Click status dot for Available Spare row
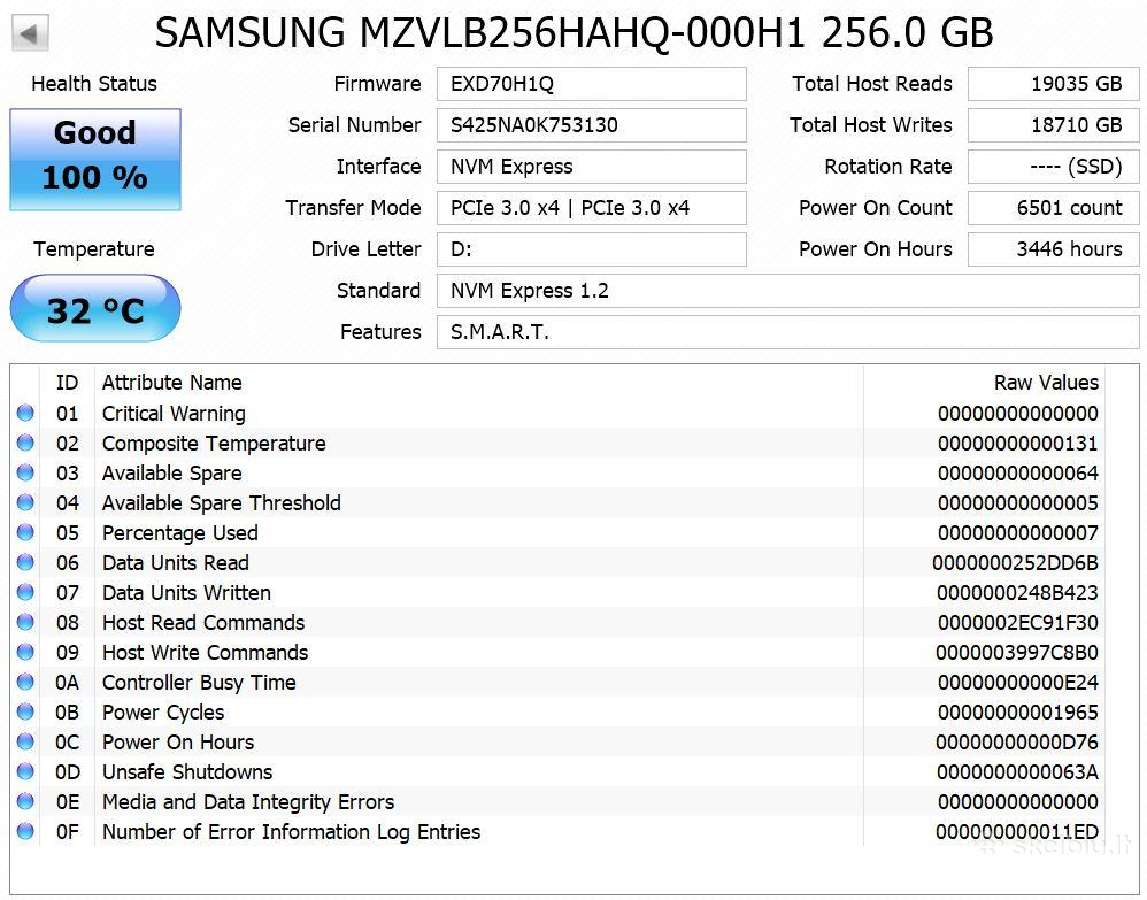 (x=26, y=473)
